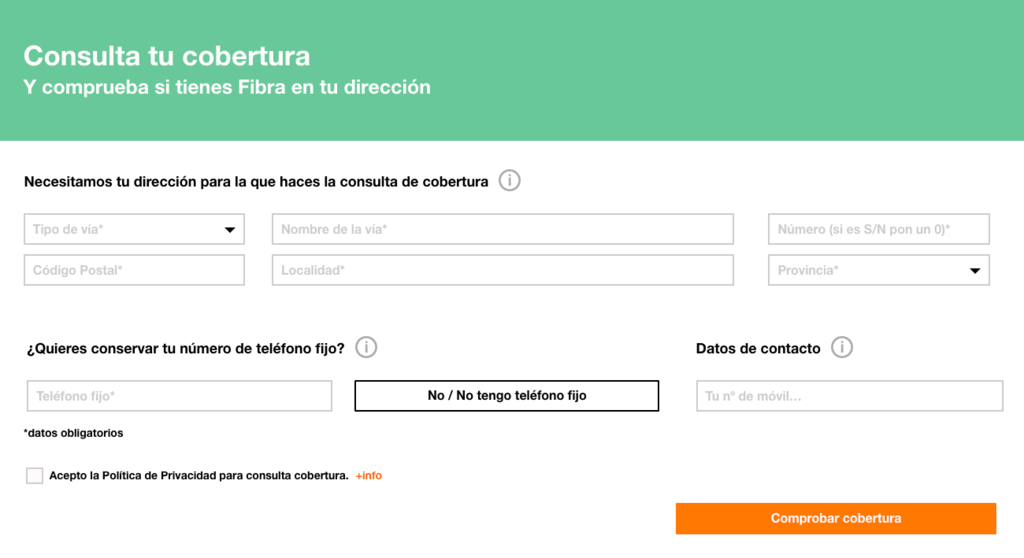Image resolution: width=1024 pixels, height=558 pixels.
Task: Click the street Número input field
Action: [878, 229]
